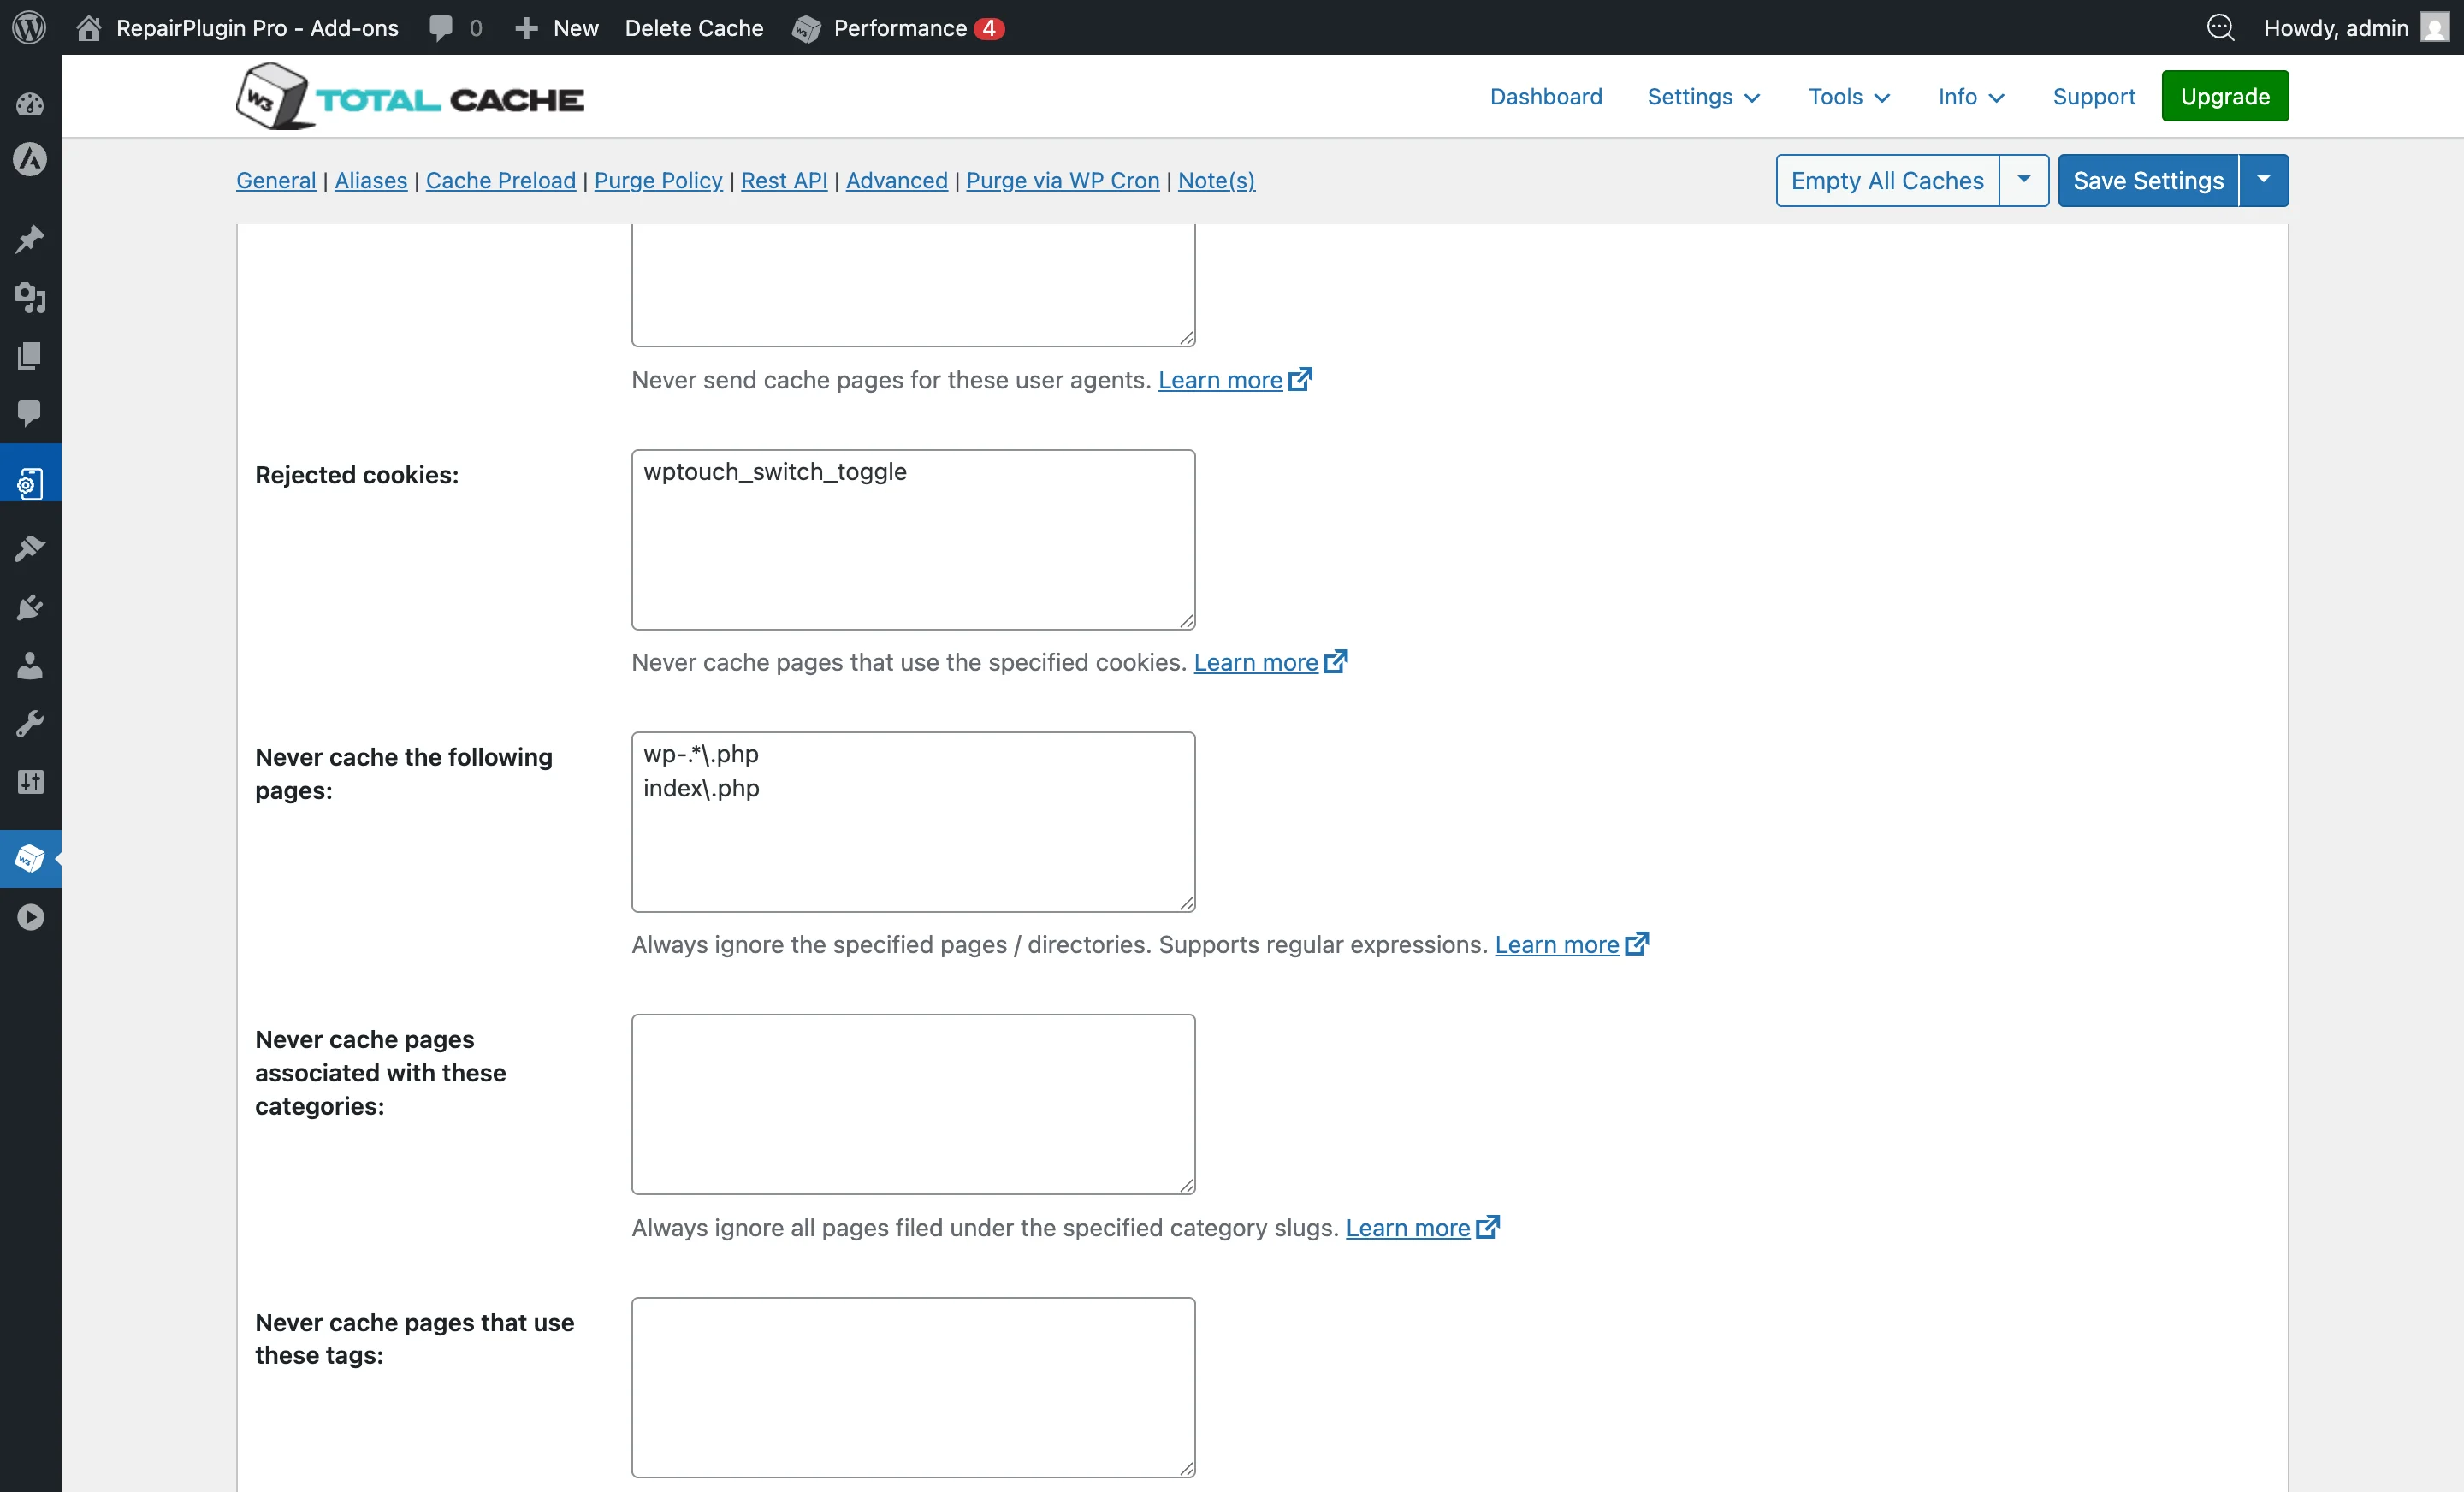Open the Pages documents icon in sidebar

pyautogui.click(x=30, y=356)
